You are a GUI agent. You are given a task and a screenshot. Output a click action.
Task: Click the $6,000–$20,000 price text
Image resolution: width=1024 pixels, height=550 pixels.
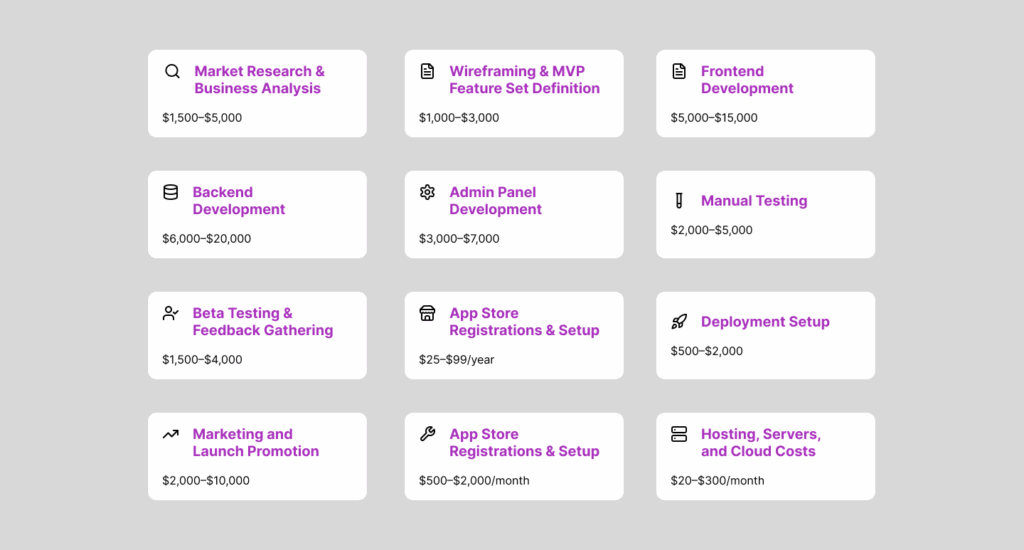pos(207,239)
